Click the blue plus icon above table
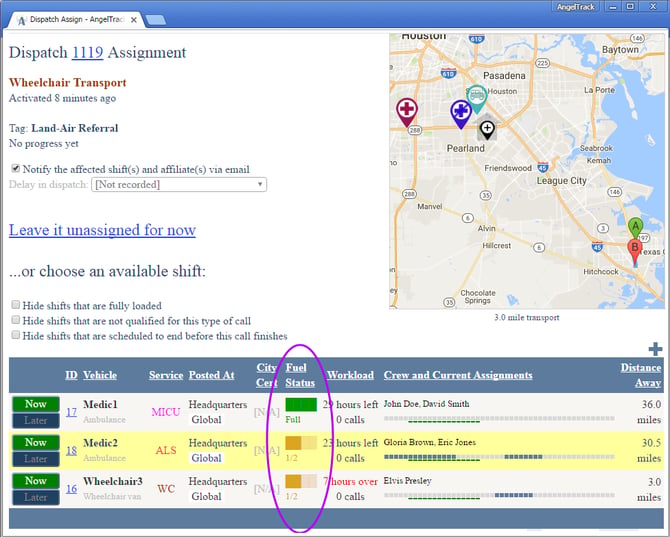The width and height of the screenshot is (670, 537). [x=655, y=349]
